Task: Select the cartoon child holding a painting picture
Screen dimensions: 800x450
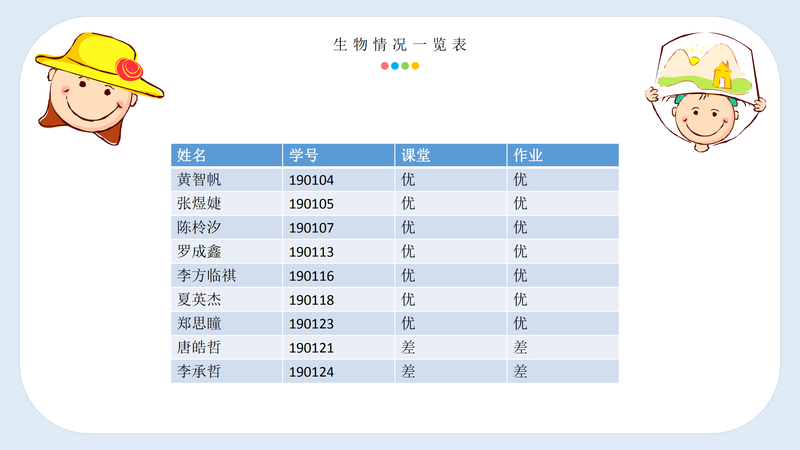Action: tap(706, 92)
